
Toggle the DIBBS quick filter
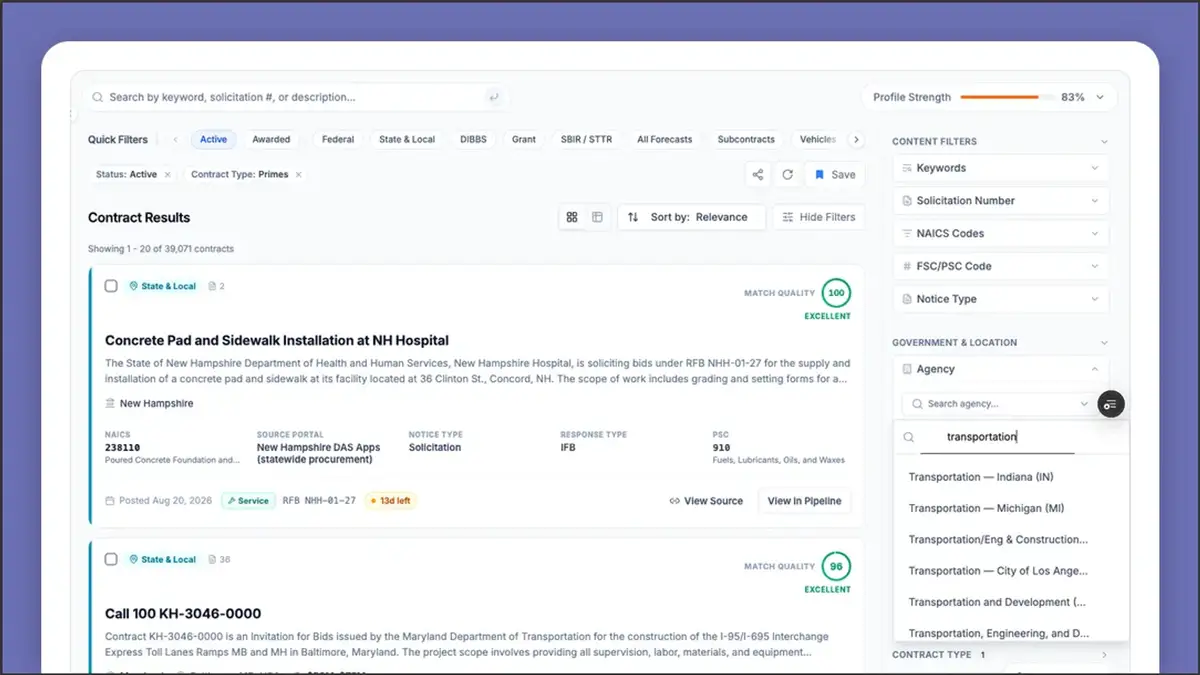(473, 139)
